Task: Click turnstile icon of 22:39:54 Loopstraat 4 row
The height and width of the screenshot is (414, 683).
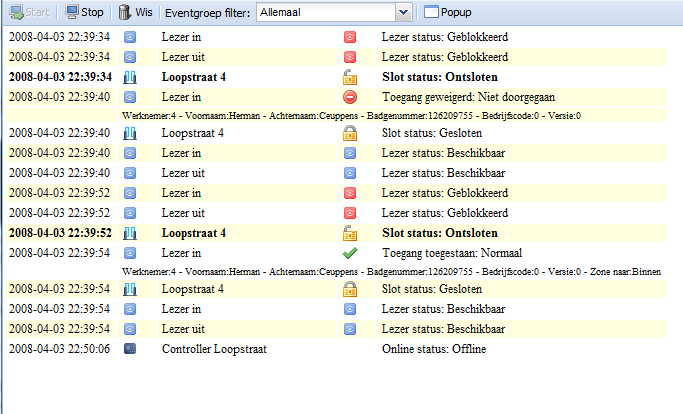Action: tap(130, 289)
